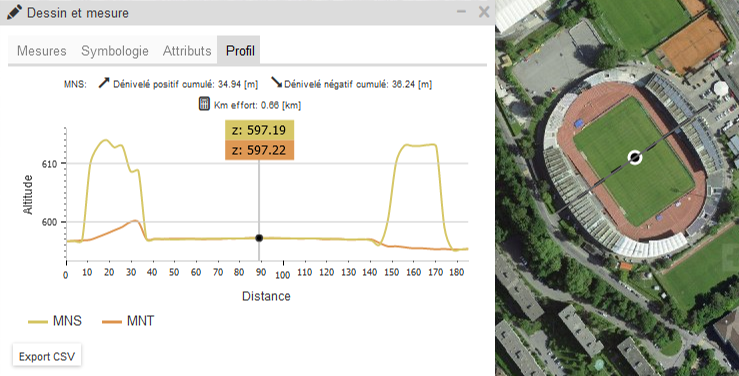Select the Attributs tab

click(x=187, y=50)
